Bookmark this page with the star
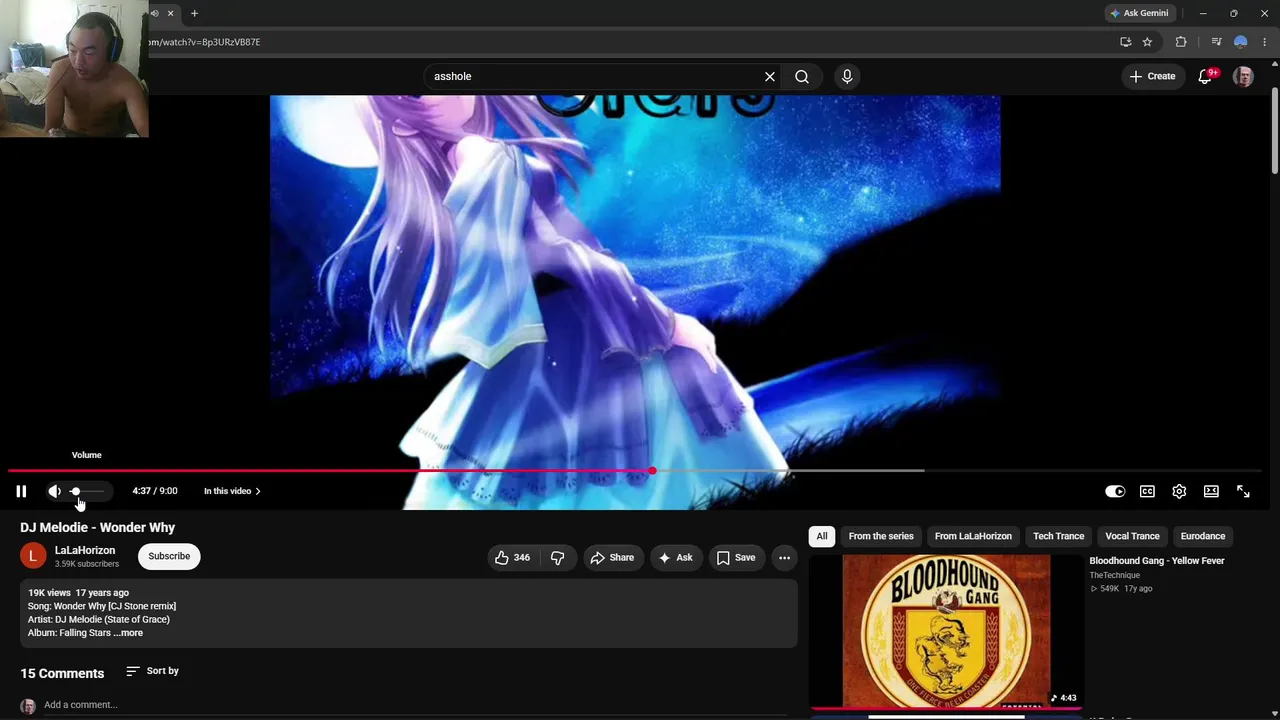Viewport: 1280px width, 720px height. click(x=1147, y=42)
